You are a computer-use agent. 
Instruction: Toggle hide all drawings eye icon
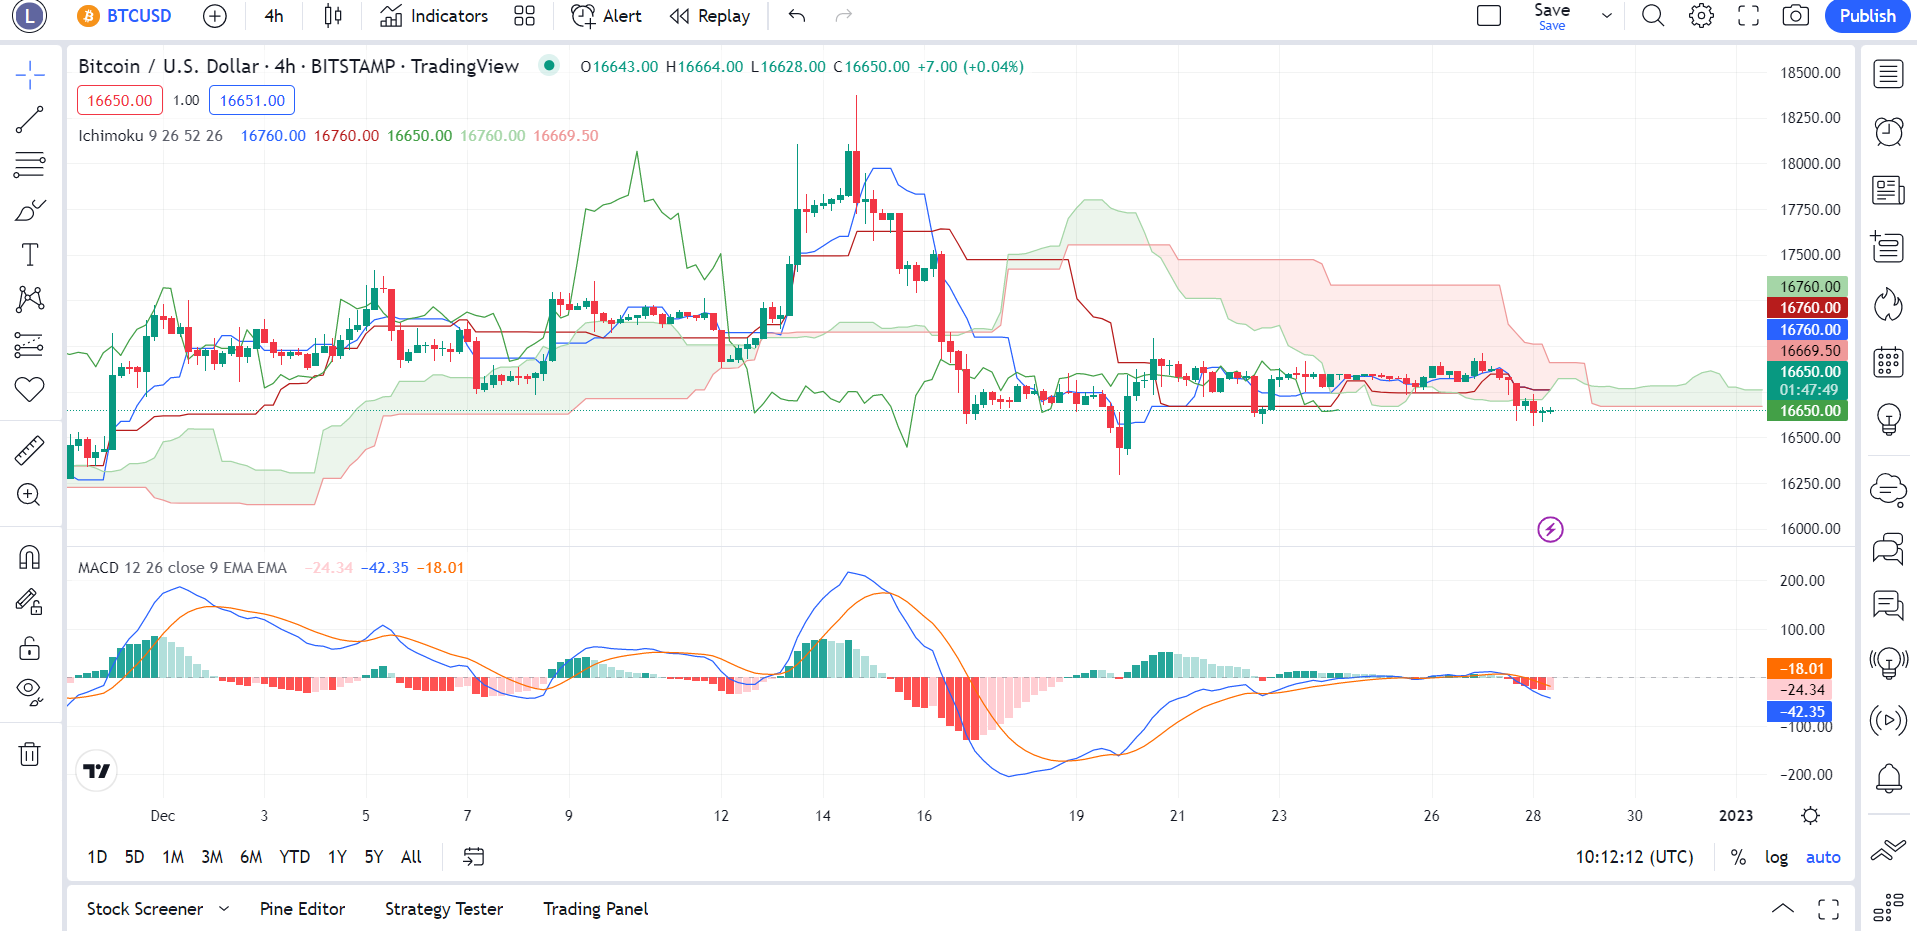(x=30, y=692)
